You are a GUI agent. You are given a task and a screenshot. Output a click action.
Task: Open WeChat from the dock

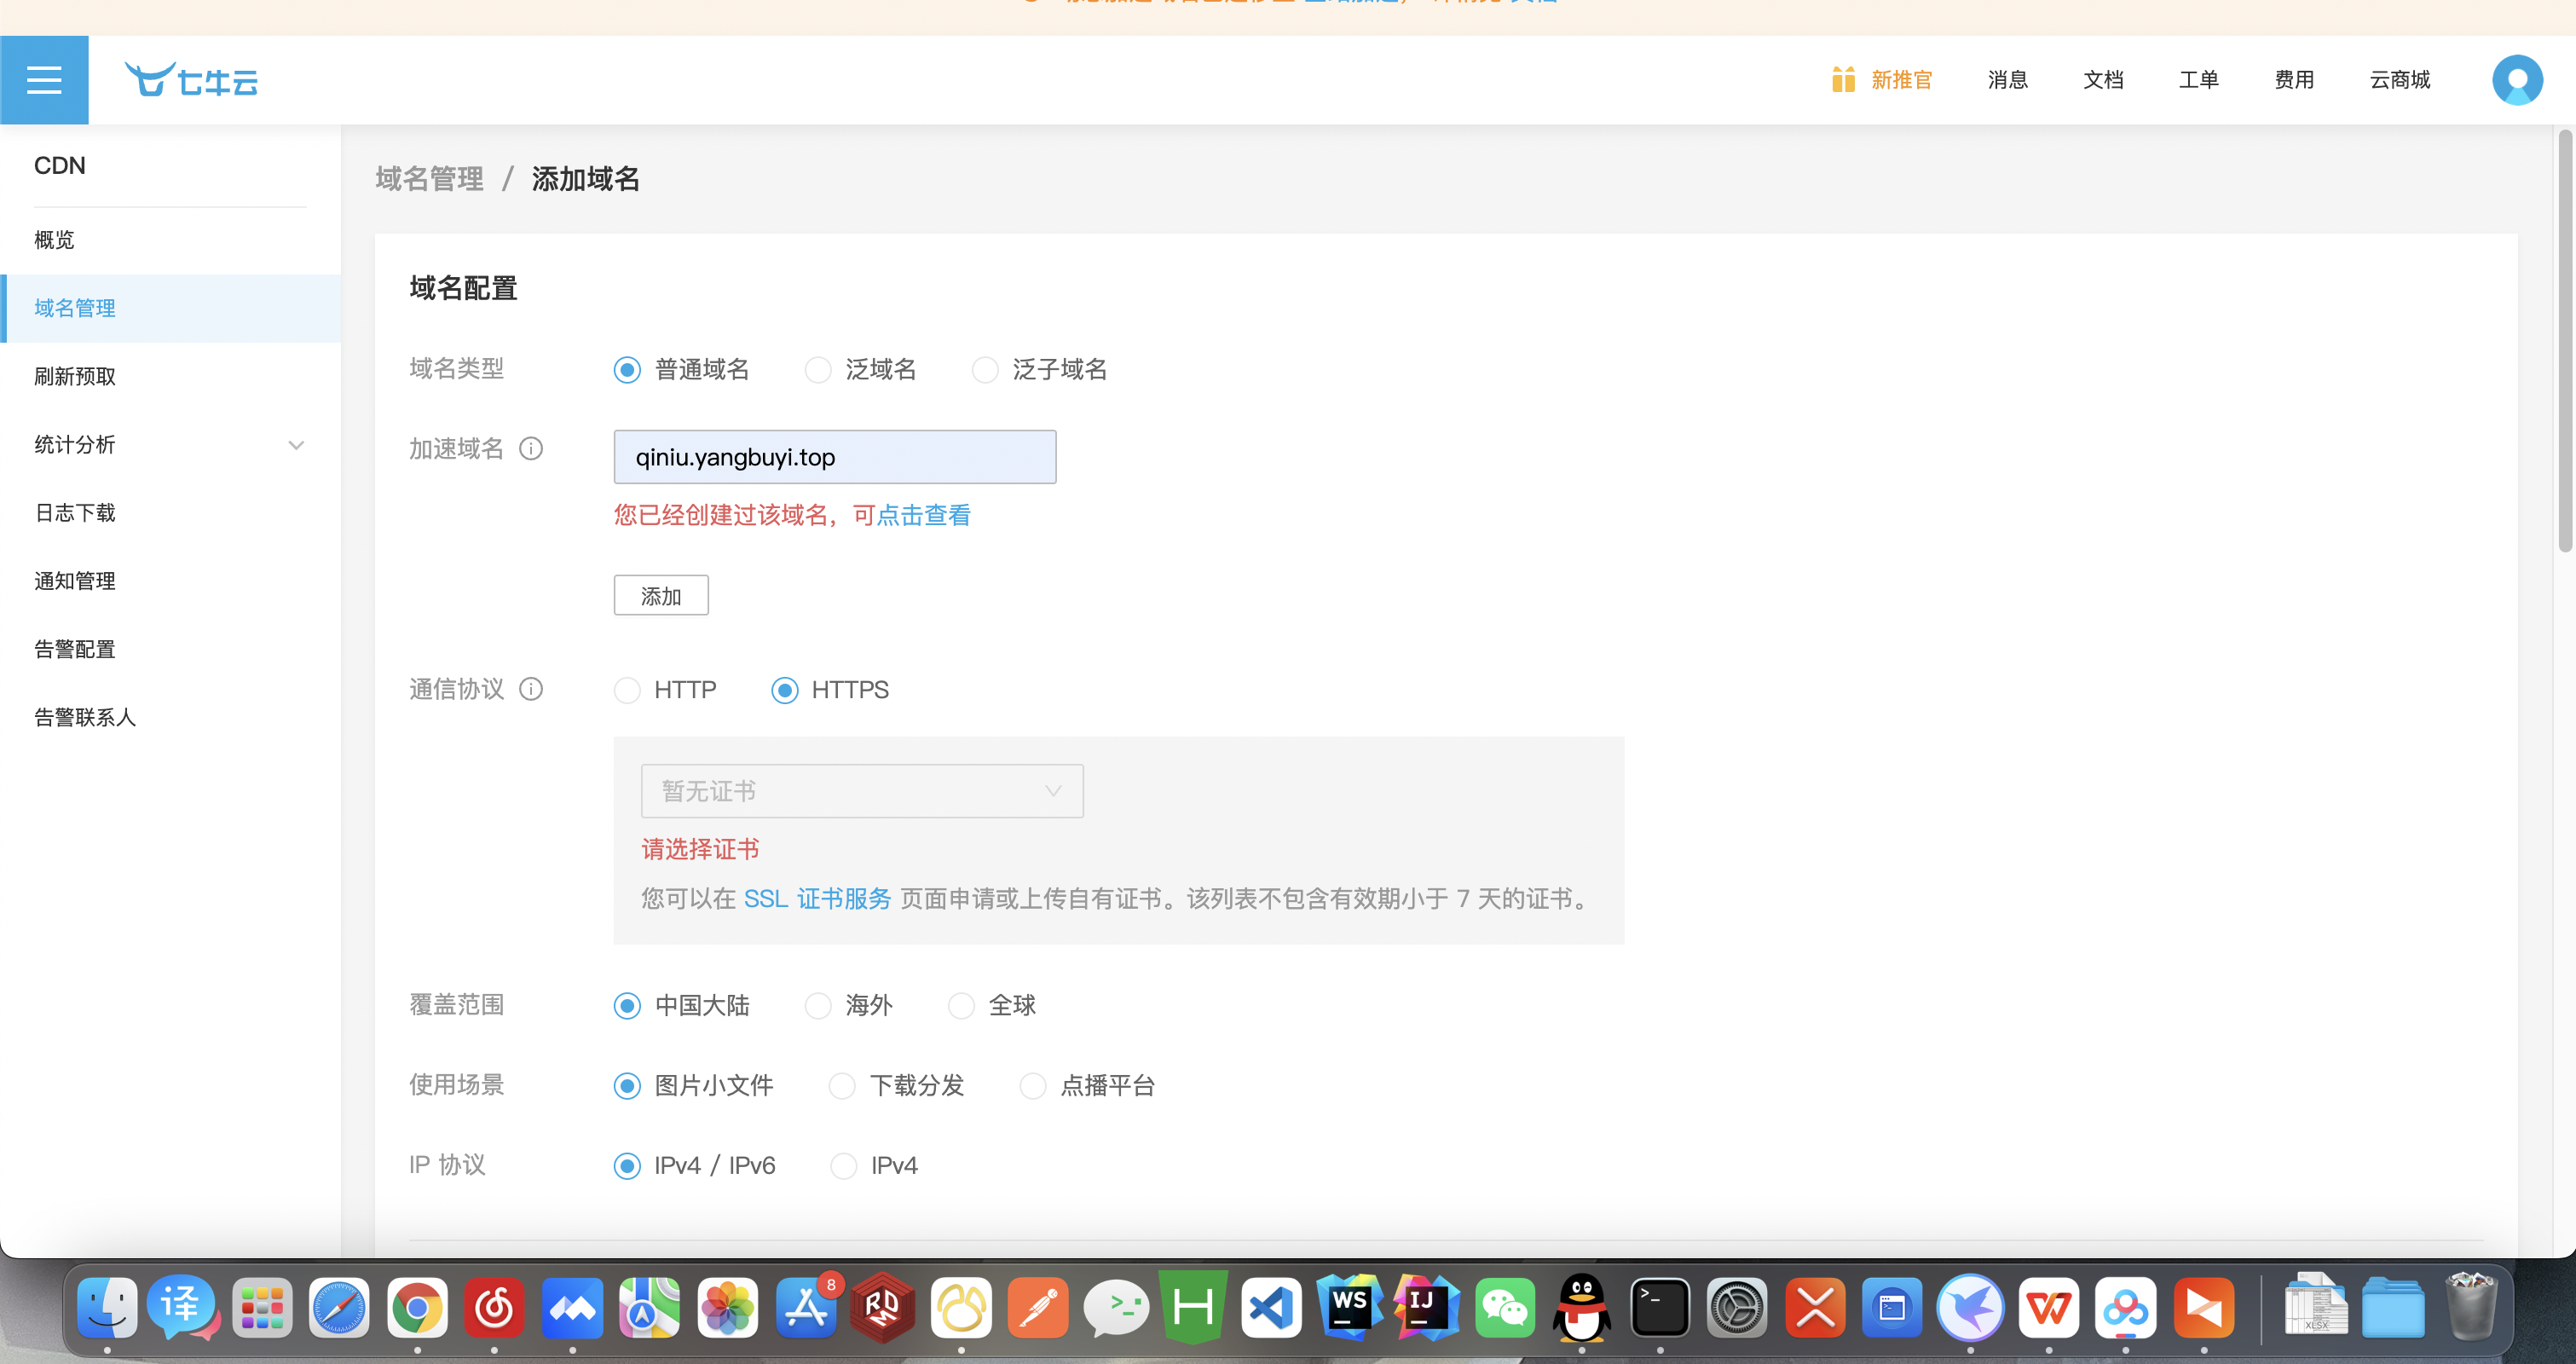pyautogui.click(x=1504, y=1307)
